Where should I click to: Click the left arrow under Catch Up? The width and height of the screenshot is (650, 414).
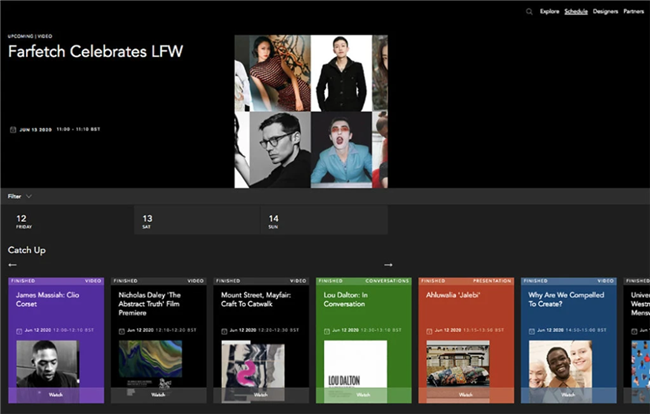pyautogui.click(x=12, y=265)
